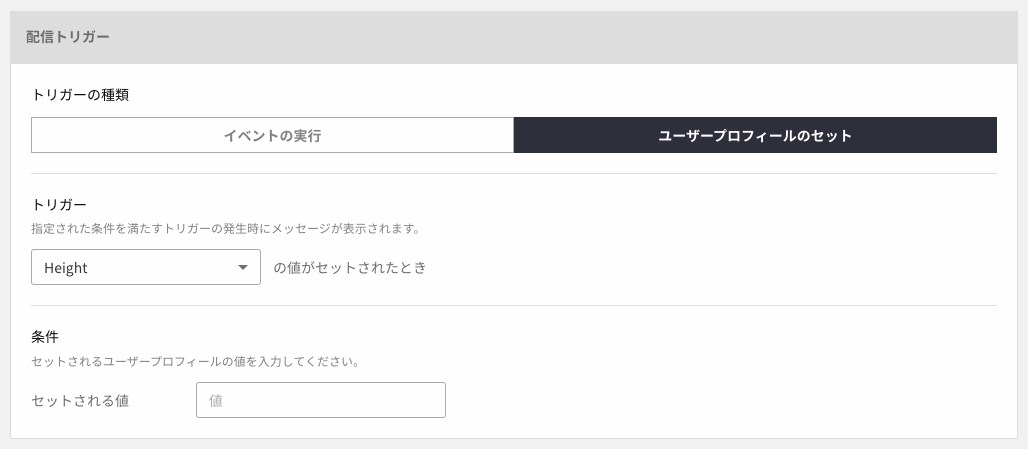Click the 条件 section heading

coord(45,337)
